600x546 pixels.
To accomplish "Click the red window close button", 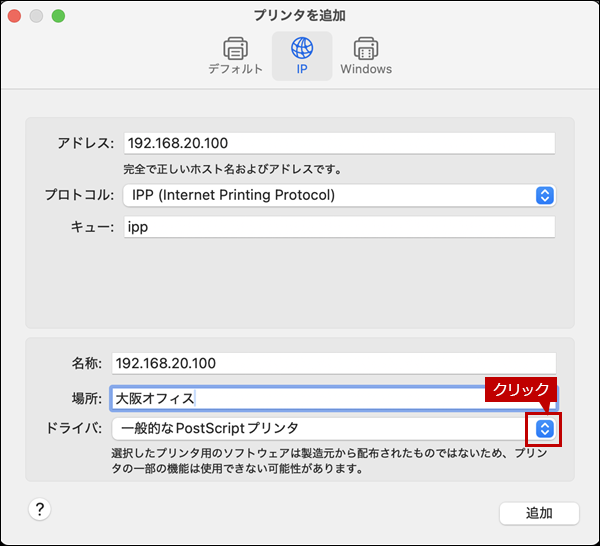I will pyautogui.click(x=17, y=17).
